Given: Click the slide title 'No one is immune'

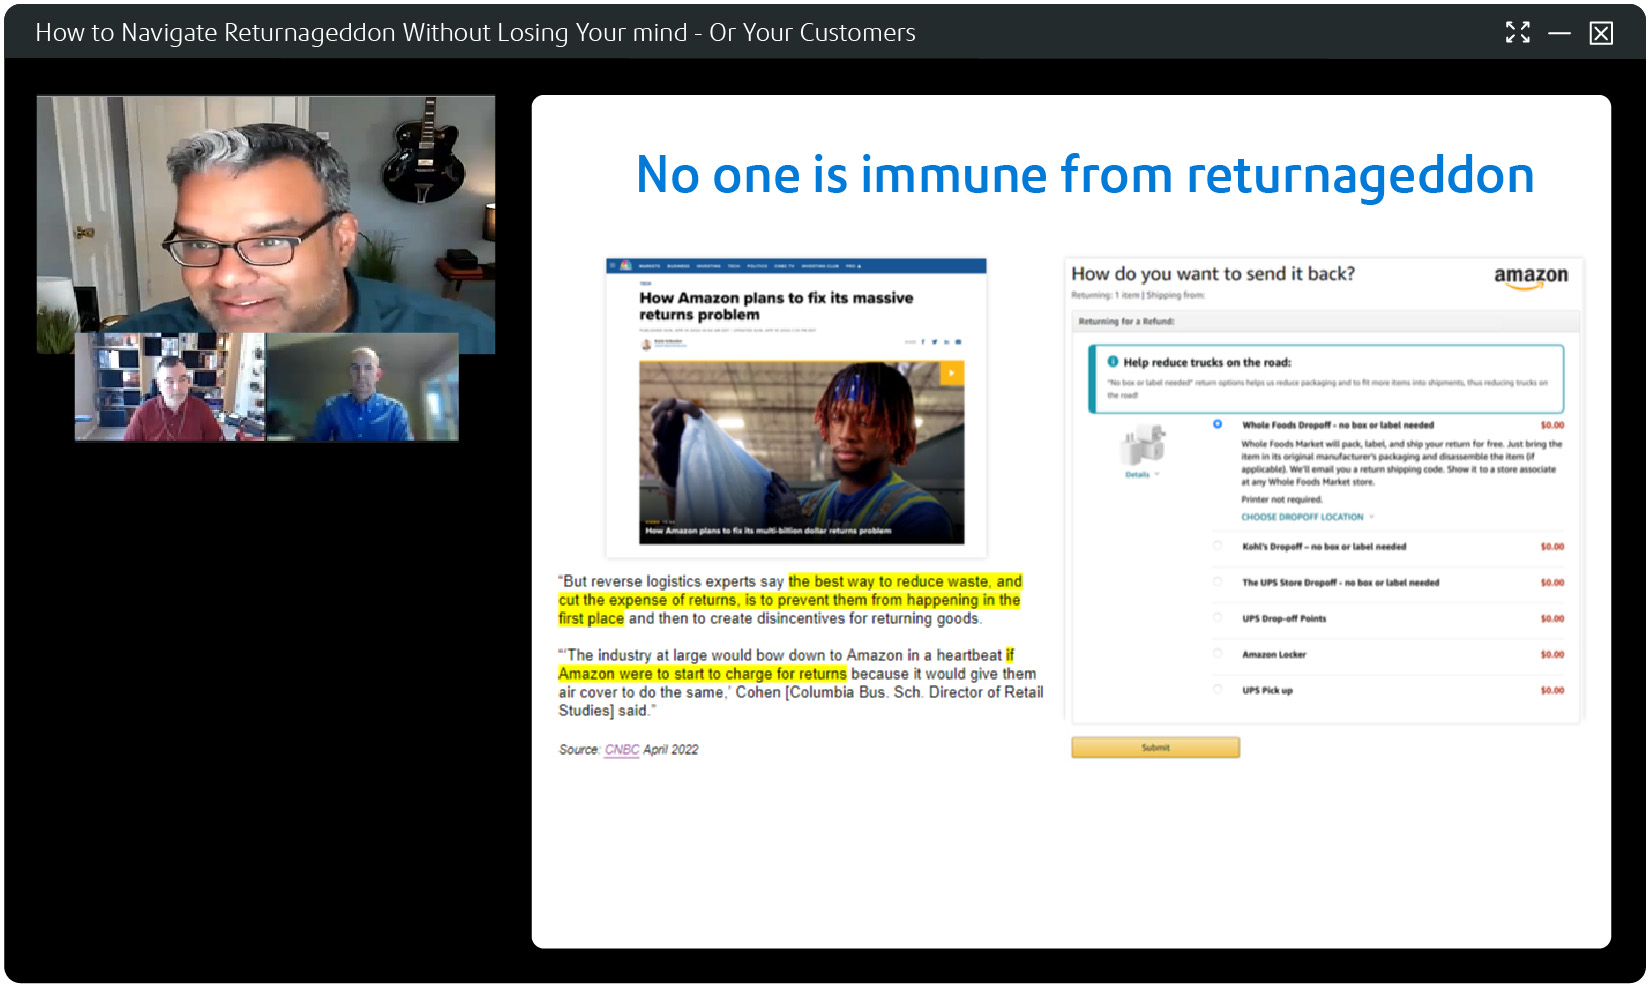Looking at the screenshot, I should click(1085, 176).
